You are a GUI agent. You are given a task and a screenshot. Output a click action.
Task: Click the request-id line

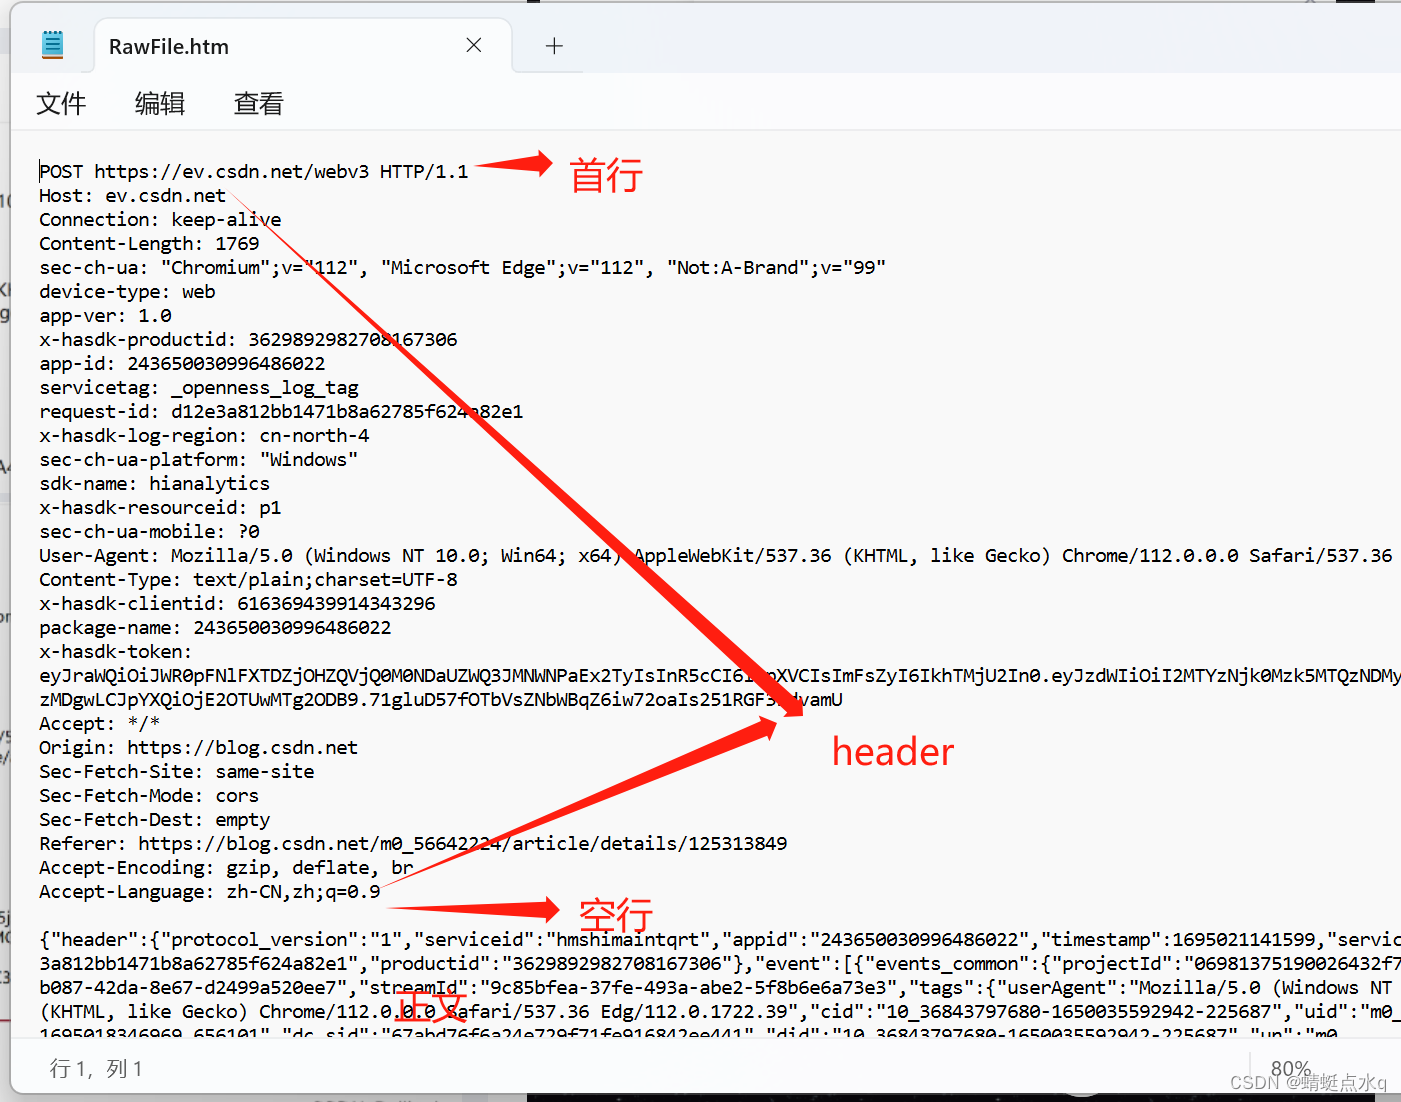pyautogui.click(x=281, y=411)
